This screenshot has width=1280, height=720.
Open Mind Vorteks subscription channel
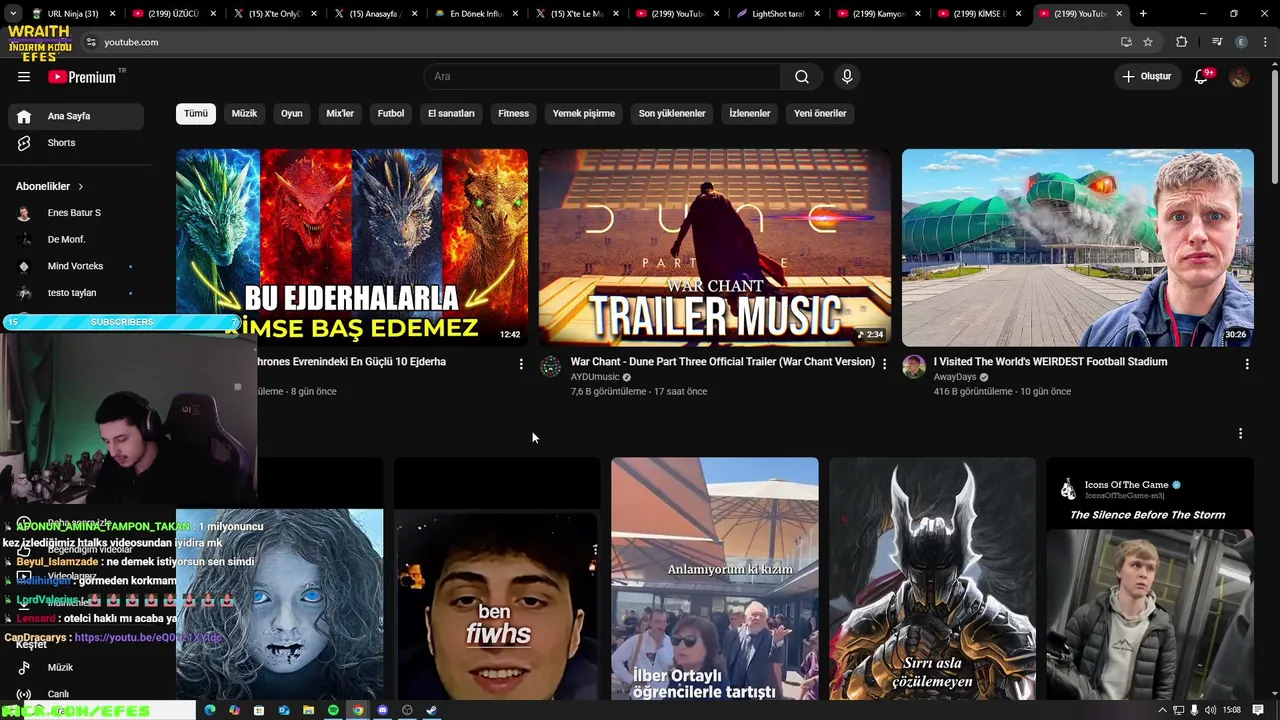click(76, 266)
